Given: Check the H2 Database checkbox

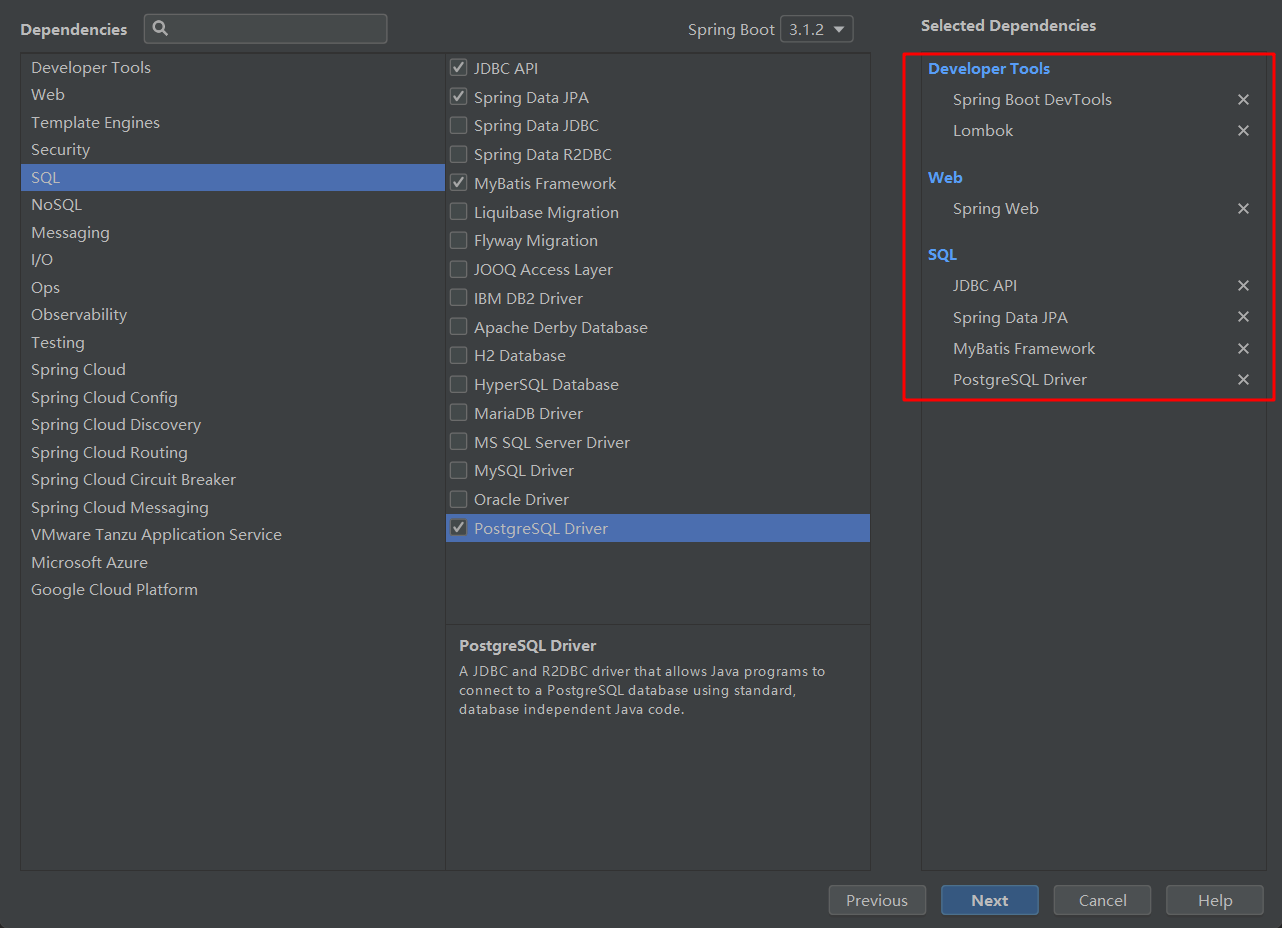Looking at the screenshot, I should point(458,355).
